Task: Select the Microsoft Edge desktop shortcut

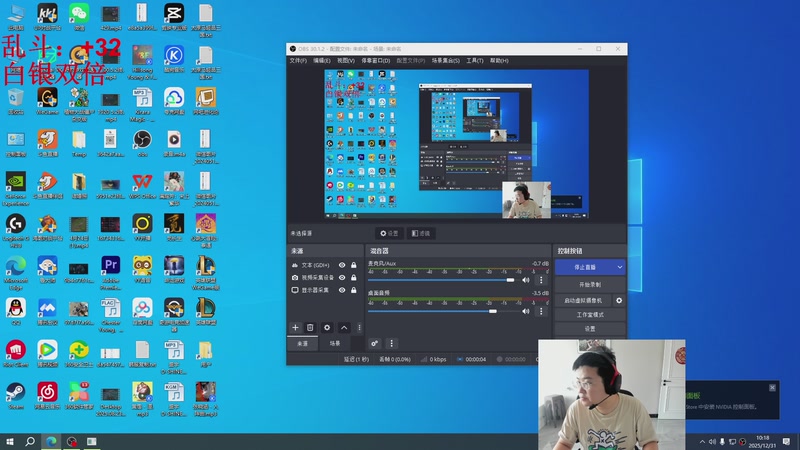Action: click(15, 273)
